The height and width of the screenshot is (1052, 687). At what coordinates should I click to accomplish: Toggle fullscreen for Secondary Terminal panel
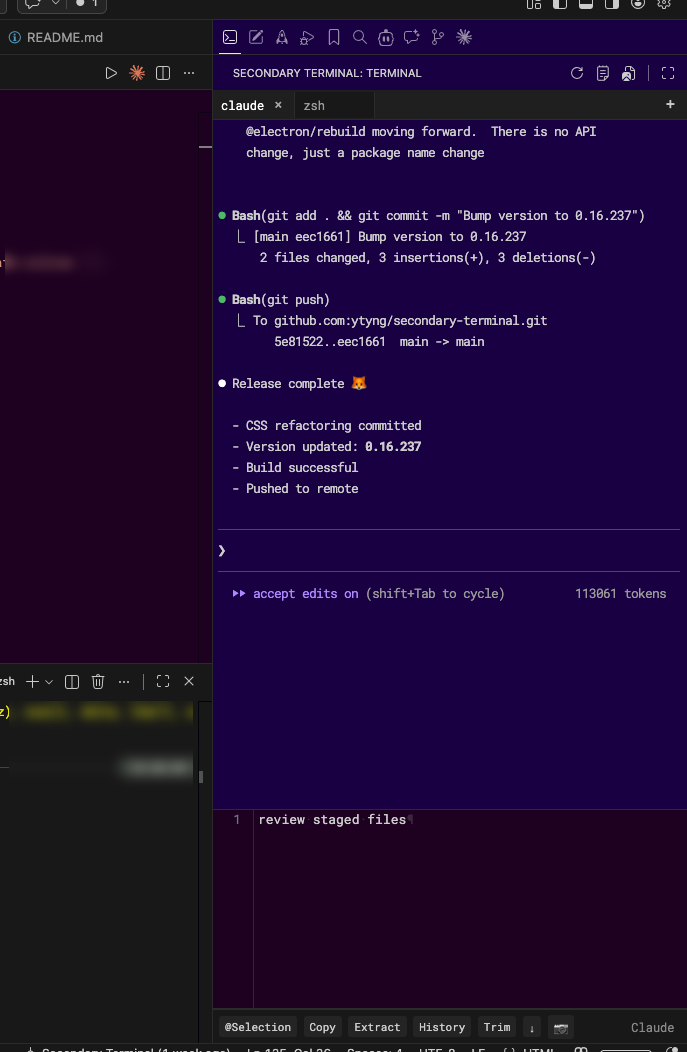click(x=668, y=73)
